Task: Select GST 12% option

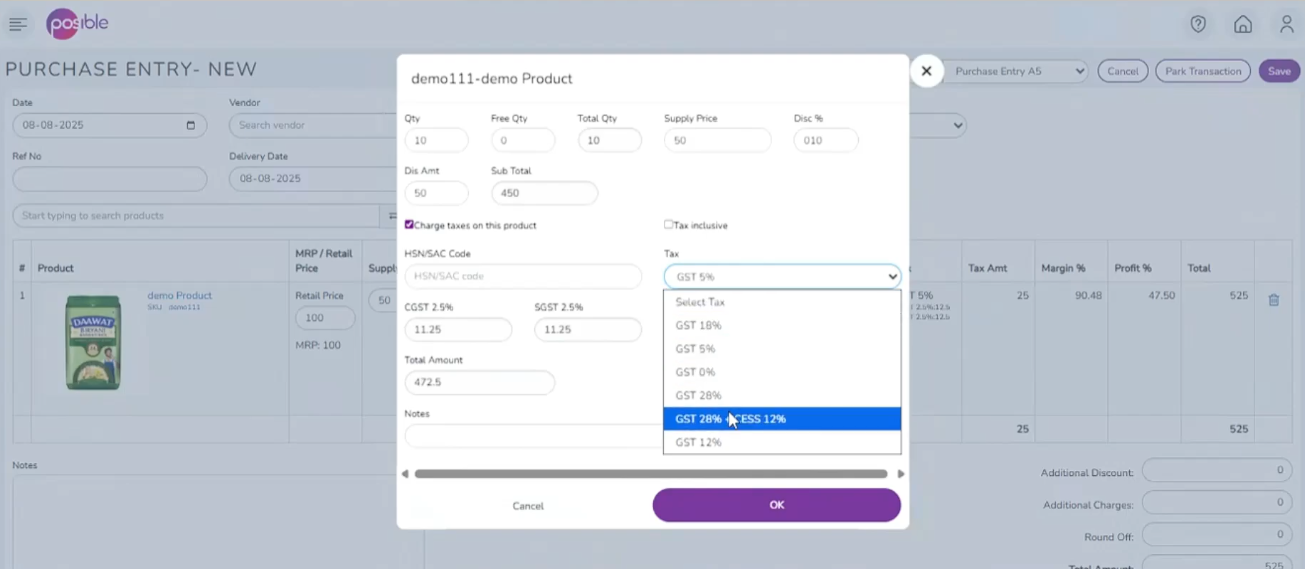Action: tap(782, 442)
